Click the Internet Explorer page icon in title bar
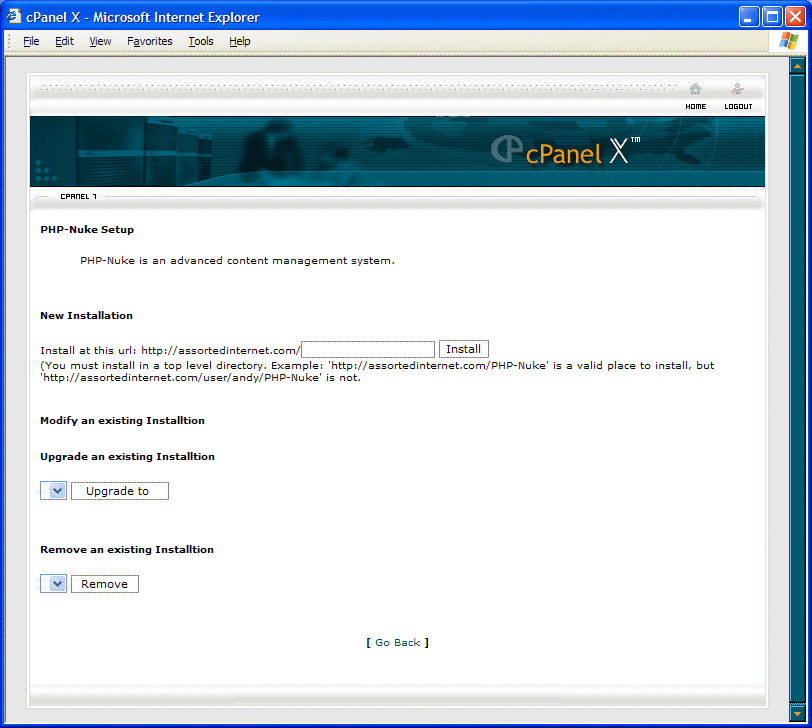 (x=14, y=17)
